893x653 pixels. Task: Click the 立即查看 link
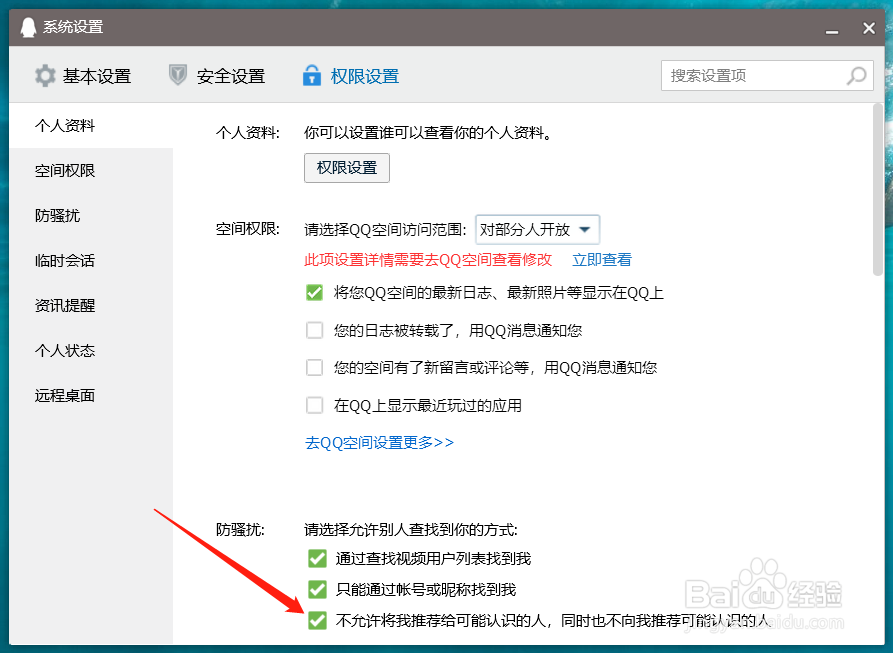point(601,259)
